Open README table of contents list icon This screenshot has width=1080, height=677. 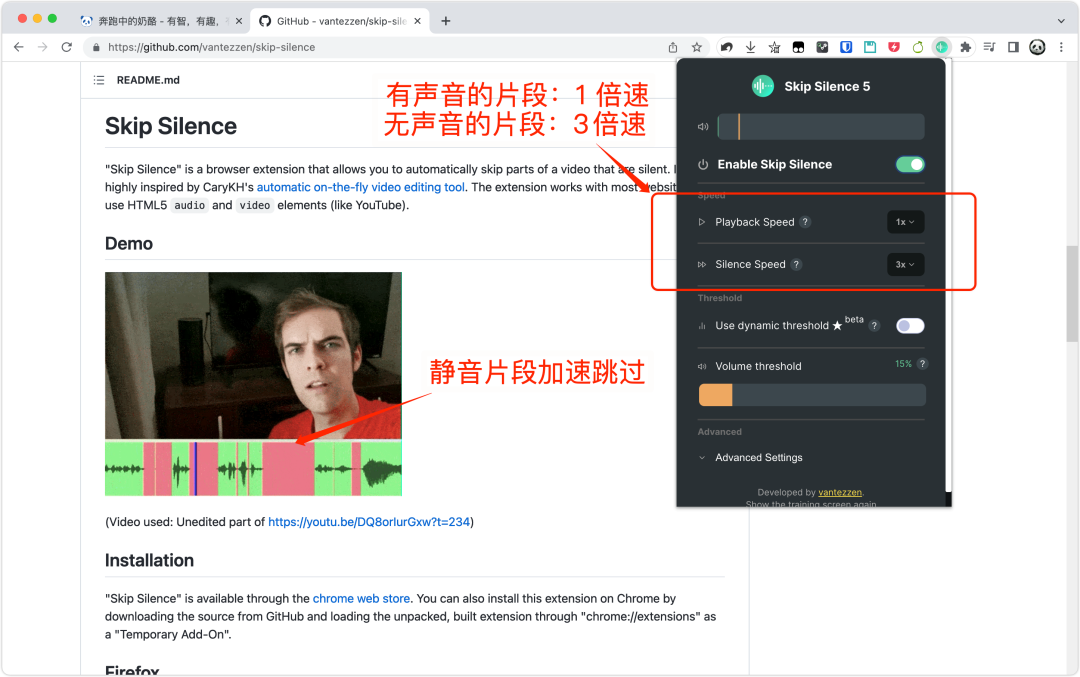[x=99, y=80]
